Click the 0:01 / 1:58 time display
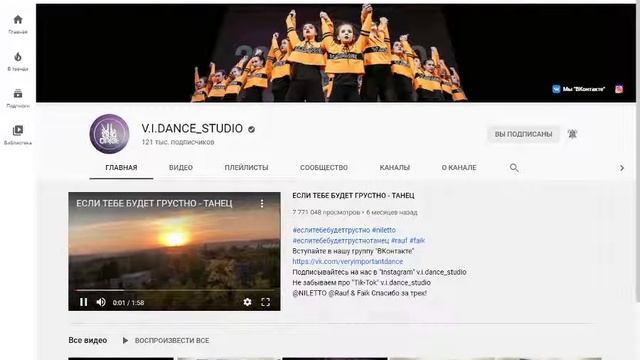Screen dimensions: 640x360 point(129,302)
